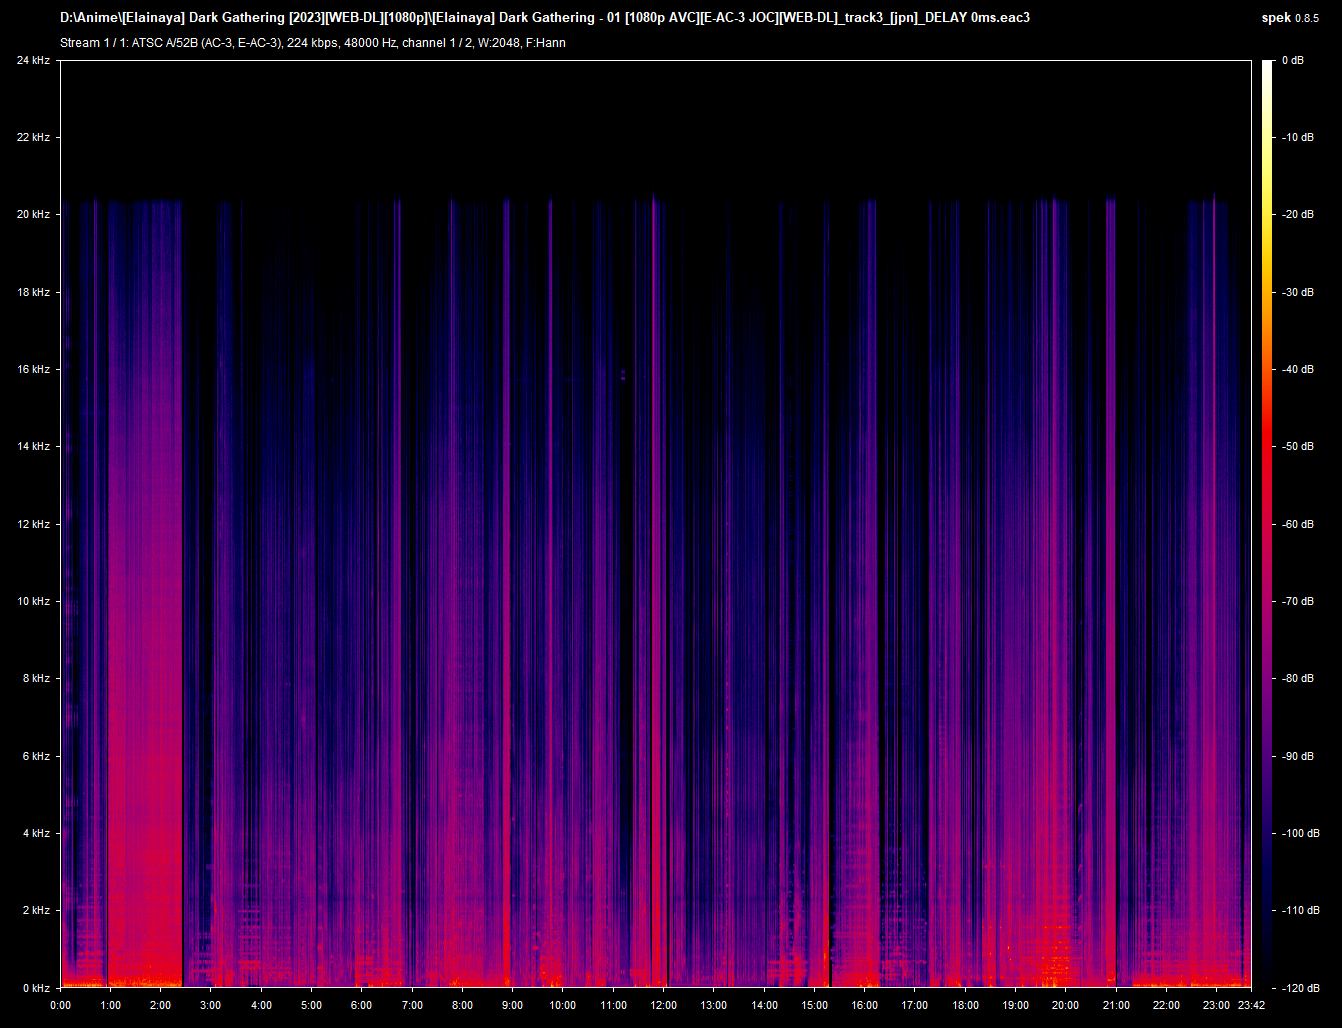This screenshot has height=1028, width=1342.
Task: Click the 12 kHz frequency axis label
Action: (33, 524)
